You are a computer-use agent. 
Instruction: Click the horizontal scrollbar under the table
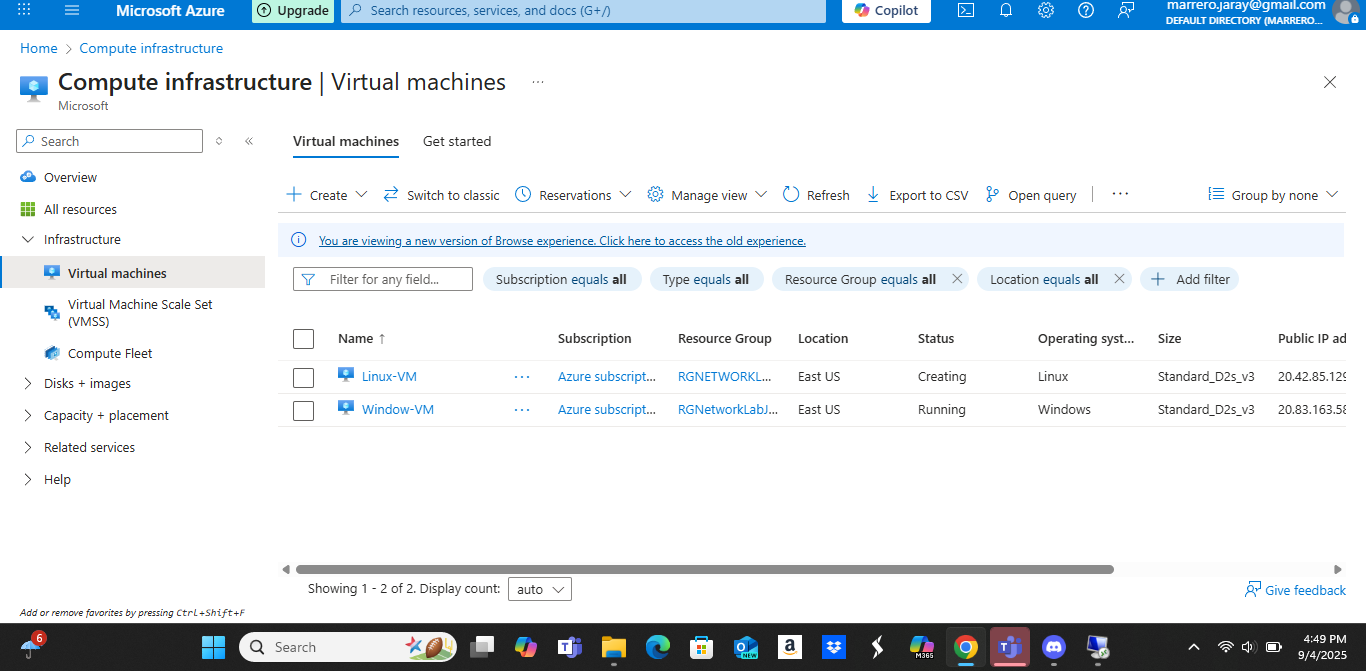[x=705, y=569]
